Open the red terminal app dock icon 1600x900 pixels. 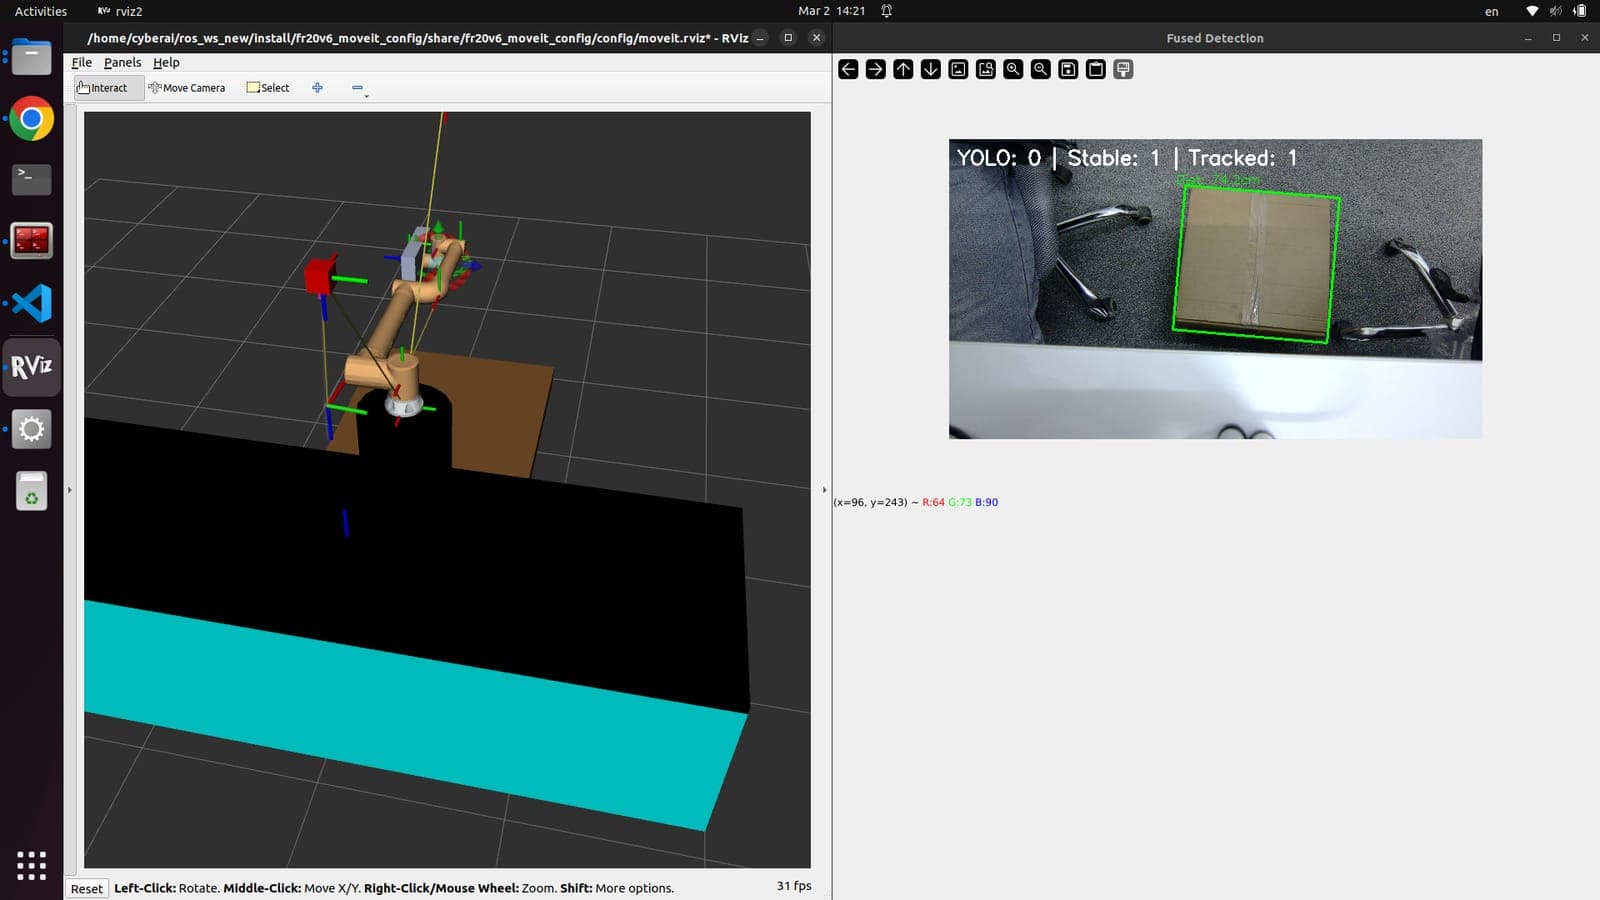pos(31,241)
